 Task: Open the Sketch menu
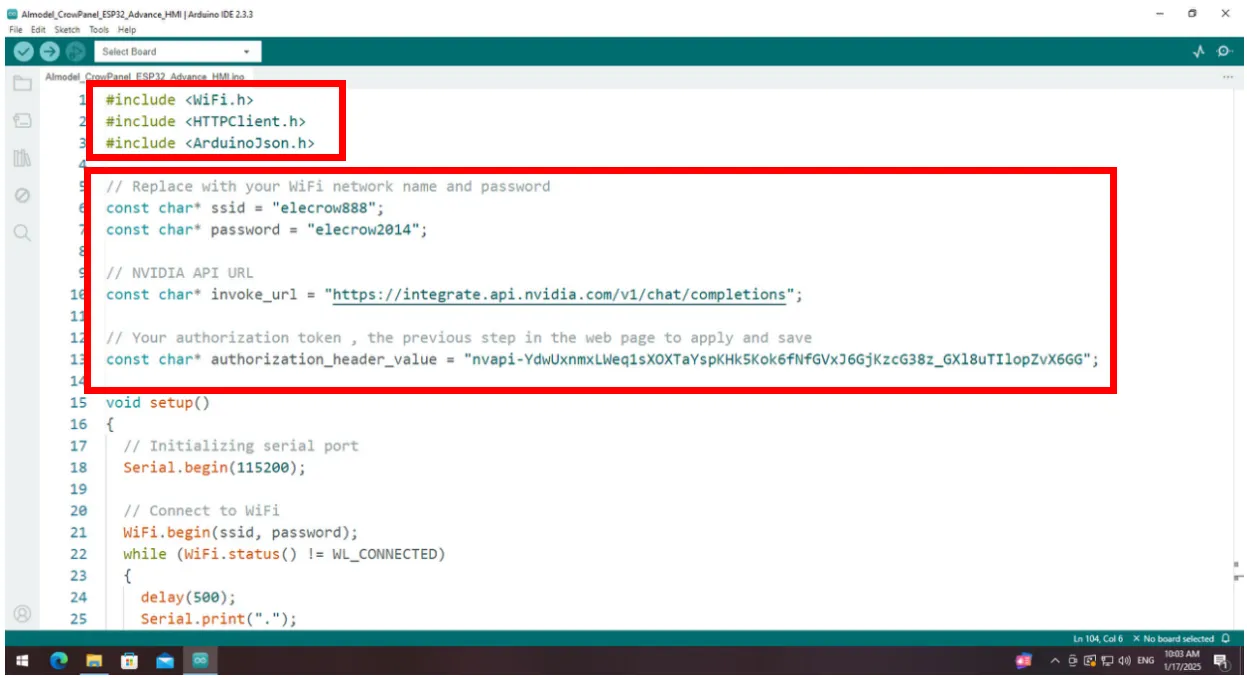pos(66,30)
